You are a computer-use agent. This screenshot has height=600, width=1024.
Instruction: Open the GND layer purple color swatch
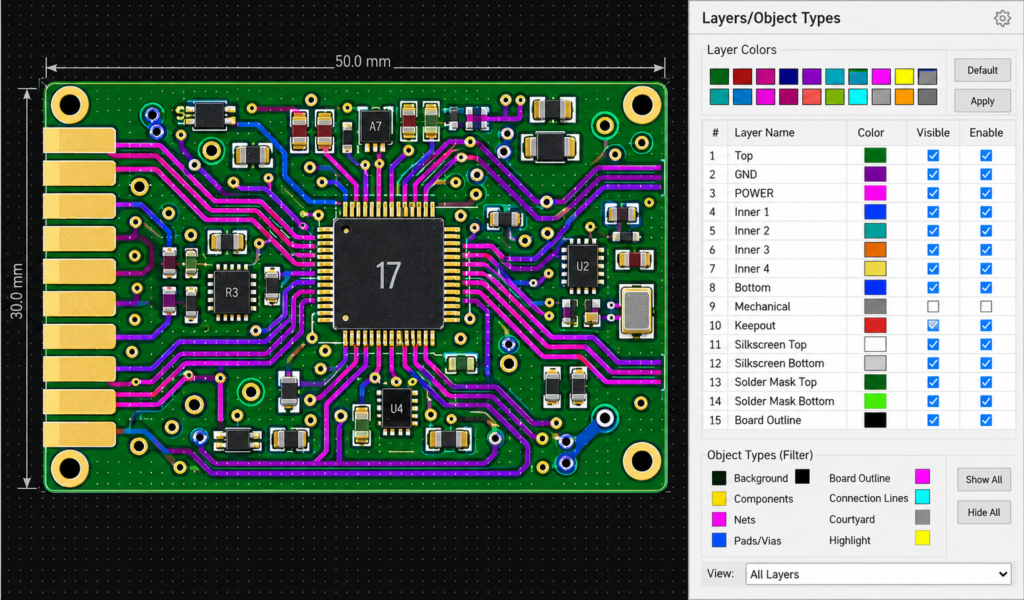pos(875,174)
